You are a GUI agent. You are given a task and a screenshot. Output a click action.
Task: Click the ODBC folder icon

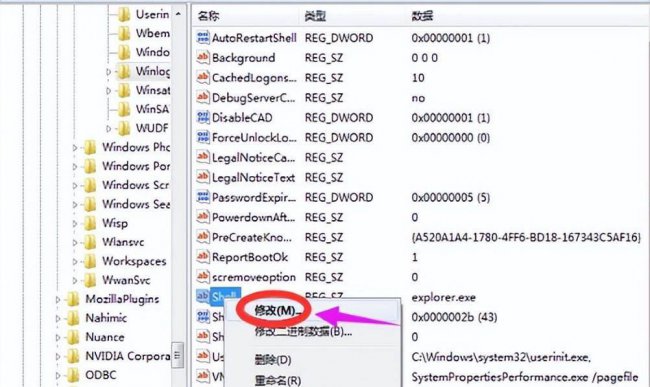pyautogui.click(x=73, y=375)
